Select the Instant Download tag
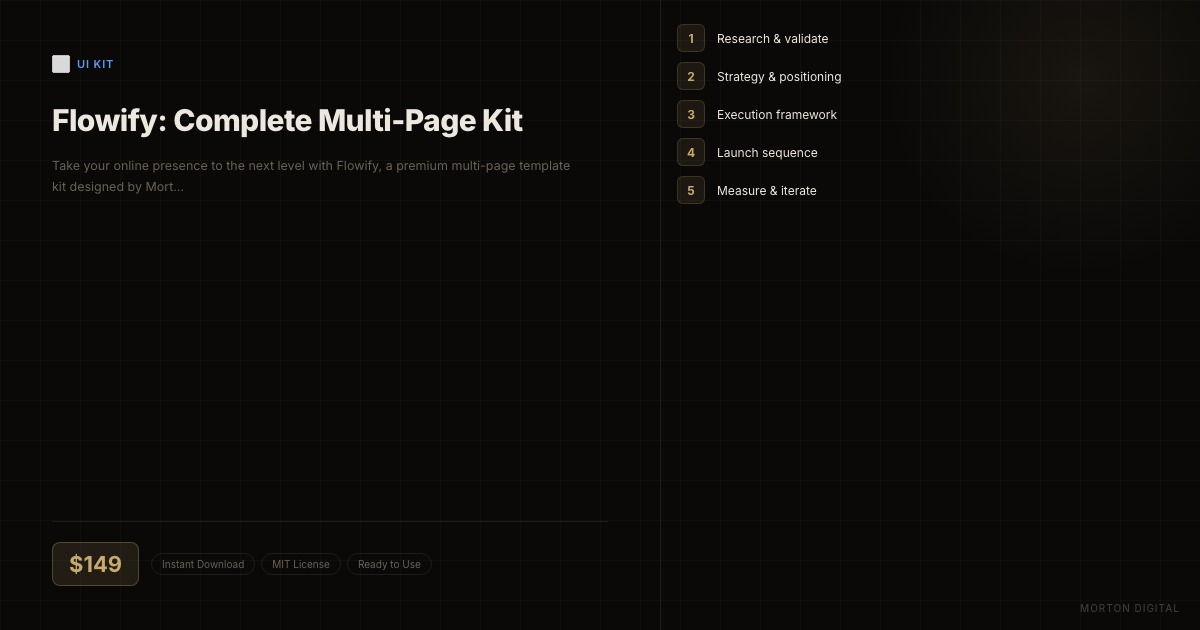 point(203,564)
